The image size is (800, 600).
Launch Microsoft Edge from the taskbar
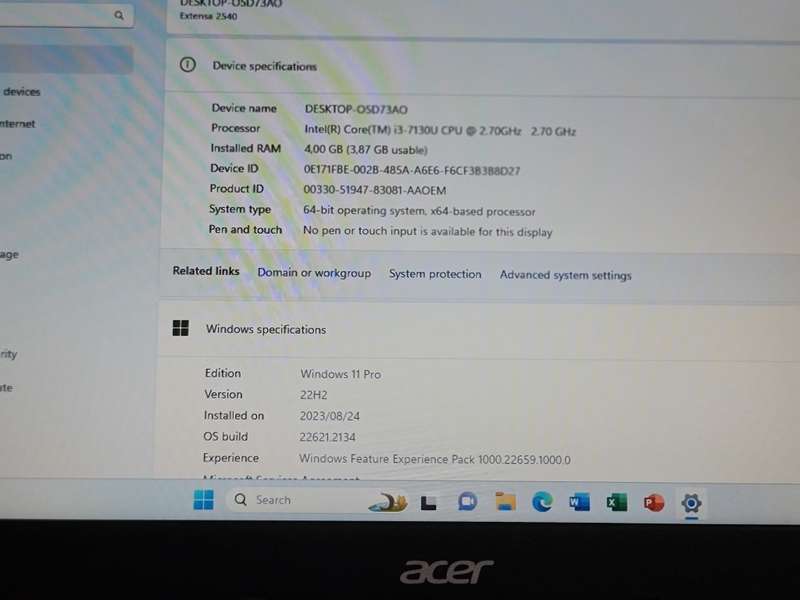(542, 503)
